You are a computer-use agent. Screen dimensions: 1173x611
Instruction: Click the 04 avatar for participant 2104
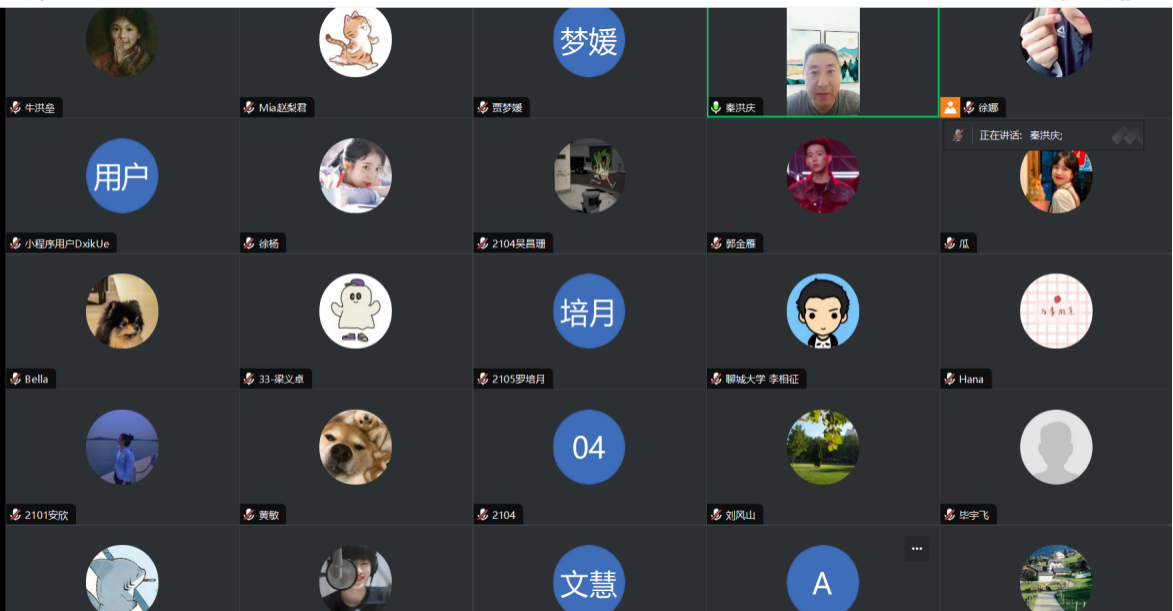pos(589,447)
